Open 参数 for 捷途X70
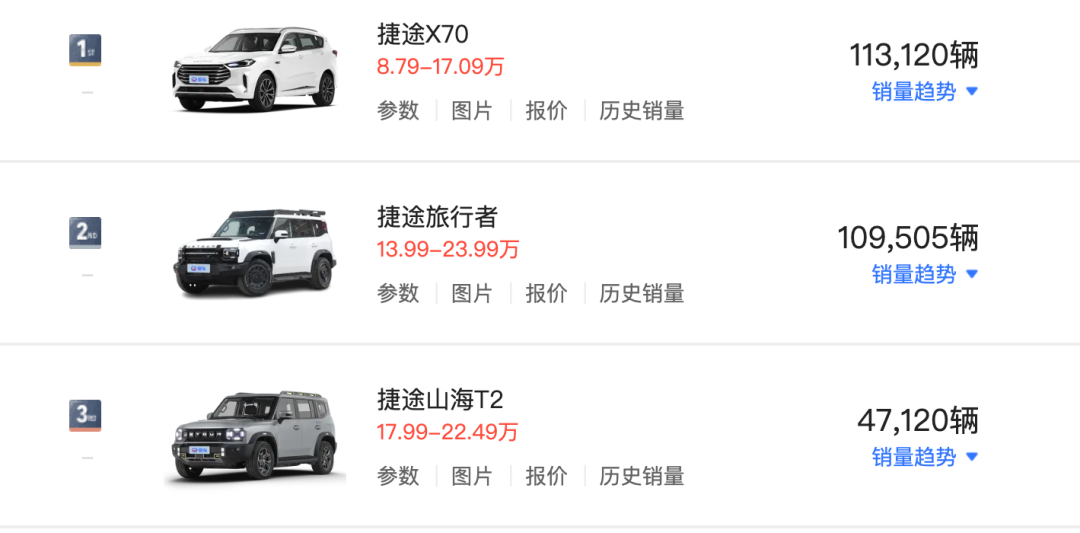 coord(398,110)
